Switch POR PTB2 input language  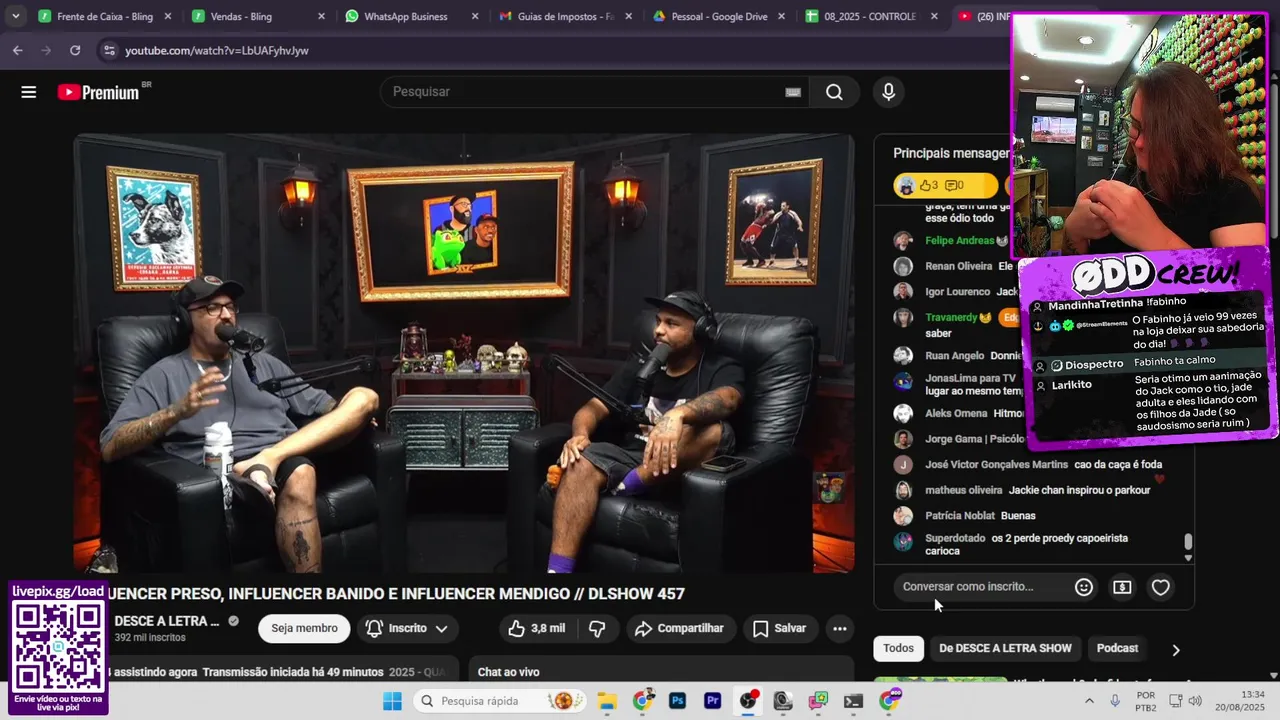pyautogui.click(x=1146, y=701)
